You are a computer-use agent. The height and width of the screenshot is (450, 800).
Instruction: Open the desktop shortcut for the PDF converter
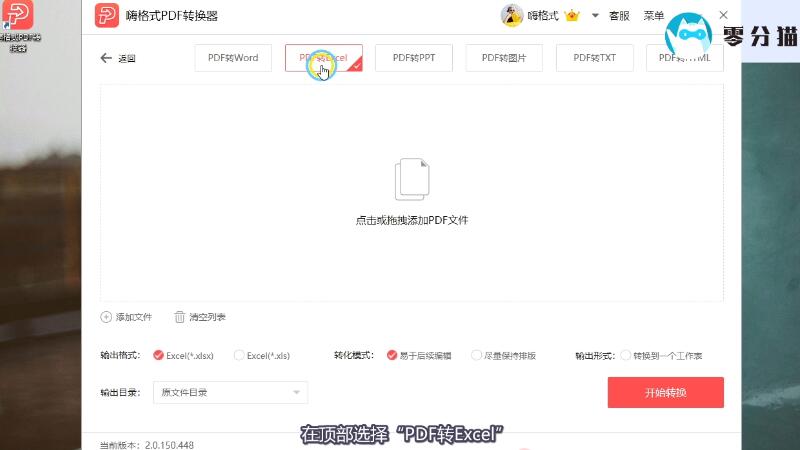tap(18, 26)
